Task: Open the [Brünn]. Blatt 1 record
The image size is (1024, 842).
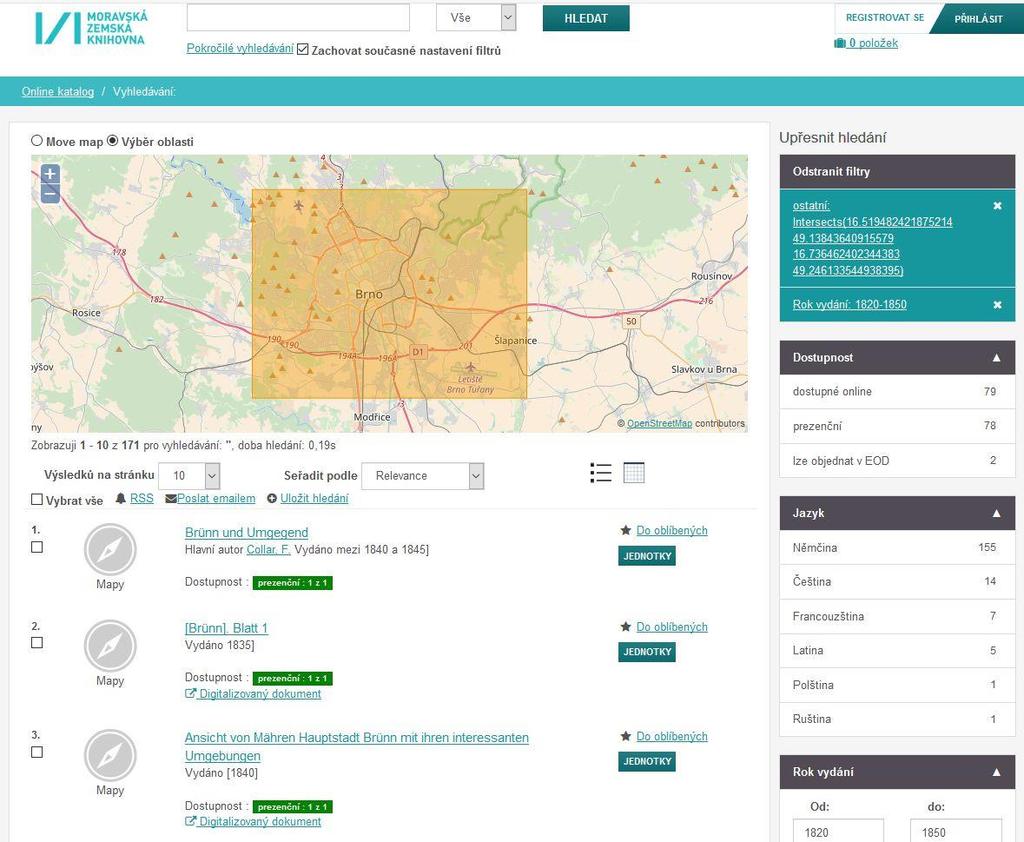Action: tap(226, 628)
